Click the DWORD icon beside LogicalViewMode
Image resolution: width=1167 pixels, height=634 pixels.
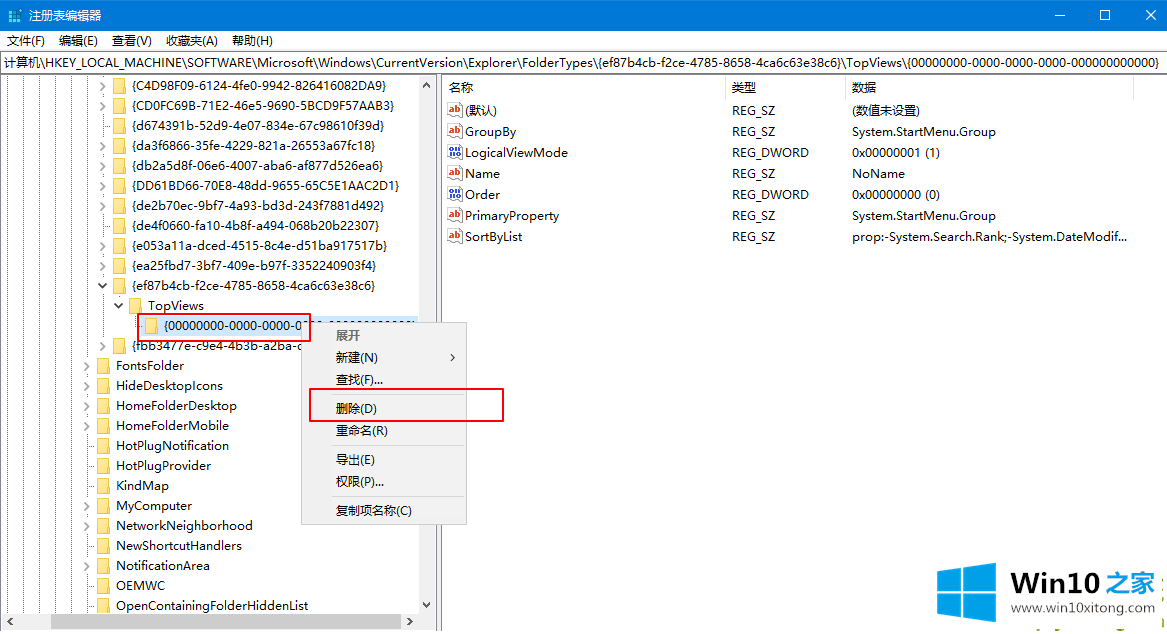tap(455, 153)
